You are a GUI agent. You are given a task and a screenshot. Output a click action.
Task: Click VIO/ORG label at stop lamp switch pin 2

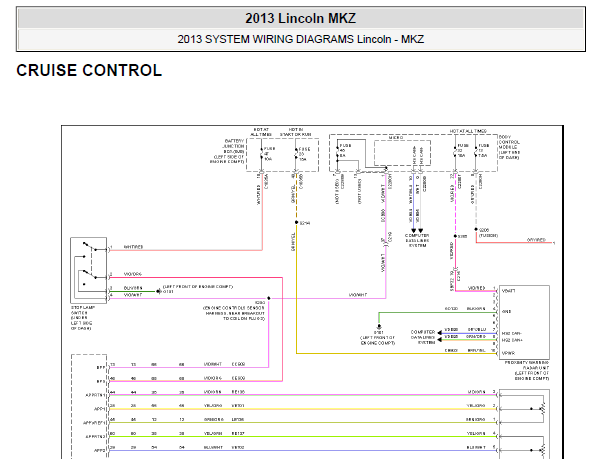click(x=132, y=274)
